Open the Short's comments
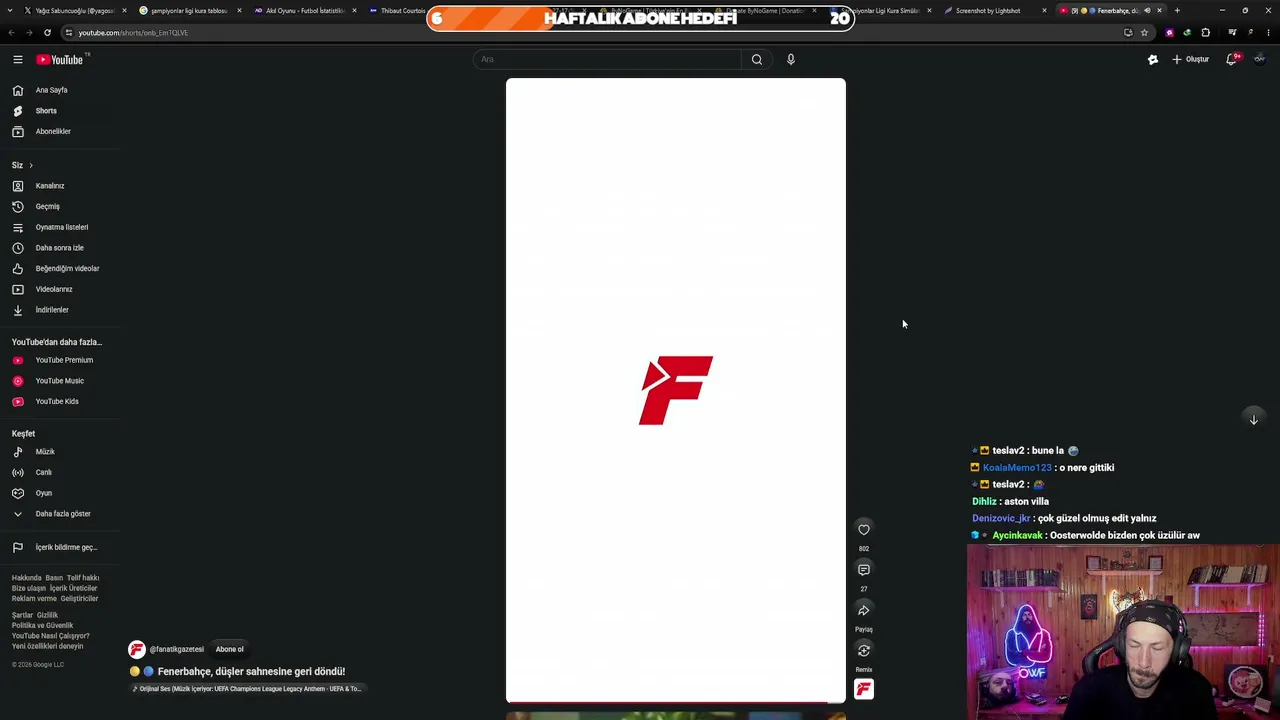Viewport: 1280px width, 720px height. [x=864, y=570]
